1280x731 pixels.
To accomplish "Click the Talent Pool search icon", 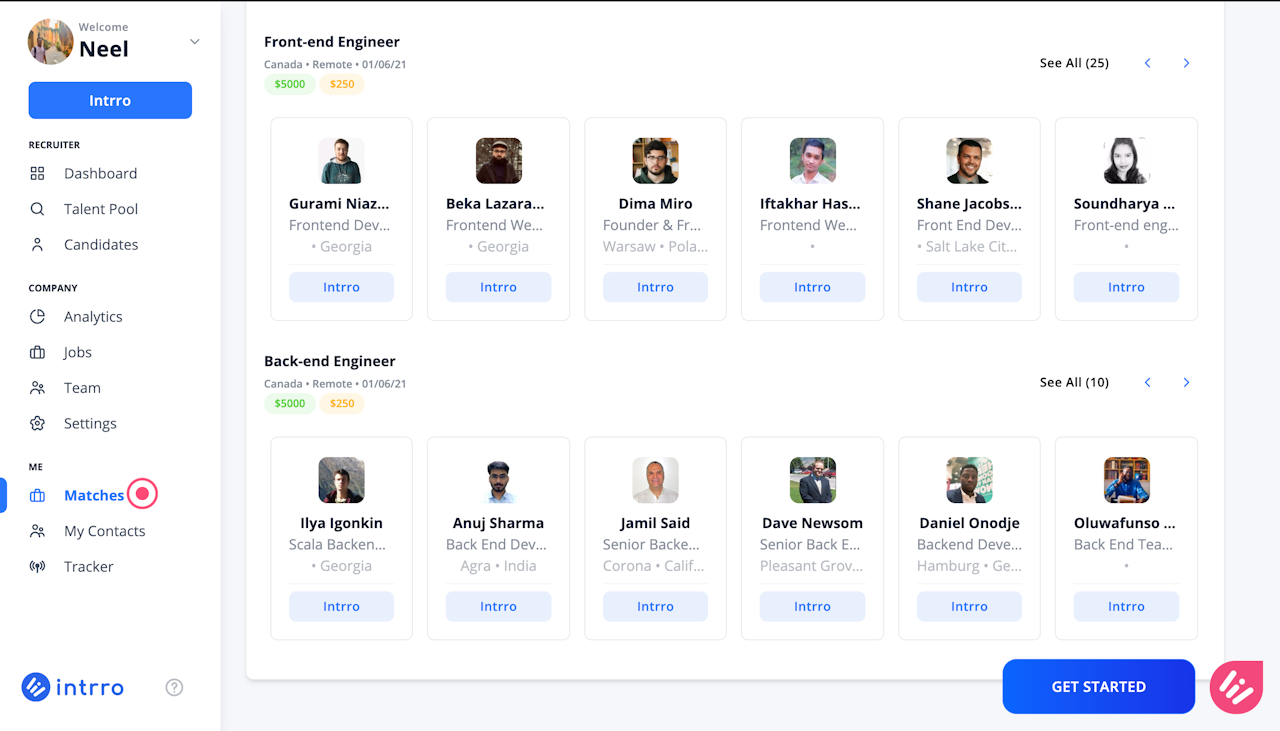I will click(x=38, y=209).
